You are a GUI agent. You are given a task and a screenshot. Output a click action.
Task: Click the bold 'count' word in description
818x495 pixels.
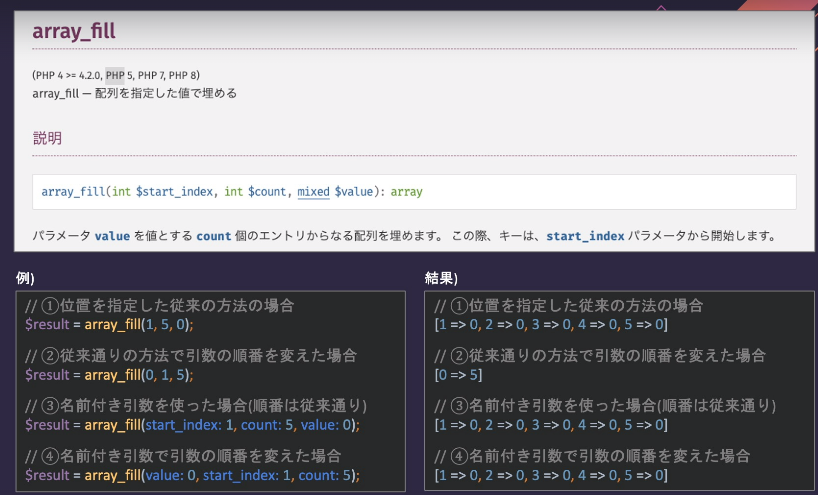coord(213,236)
